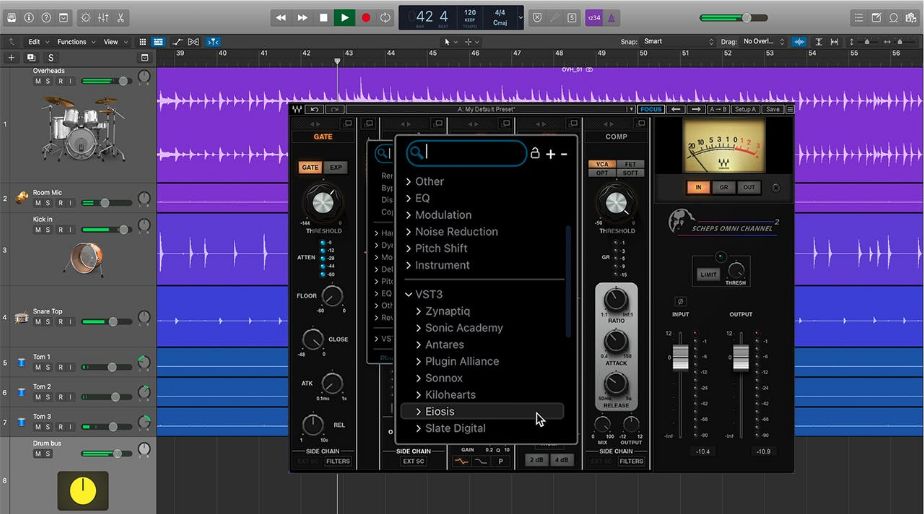The width and height of the screenshot is (924, 514).
Task: Open the Waves plugin menu icon
Action: pos(790,109)
